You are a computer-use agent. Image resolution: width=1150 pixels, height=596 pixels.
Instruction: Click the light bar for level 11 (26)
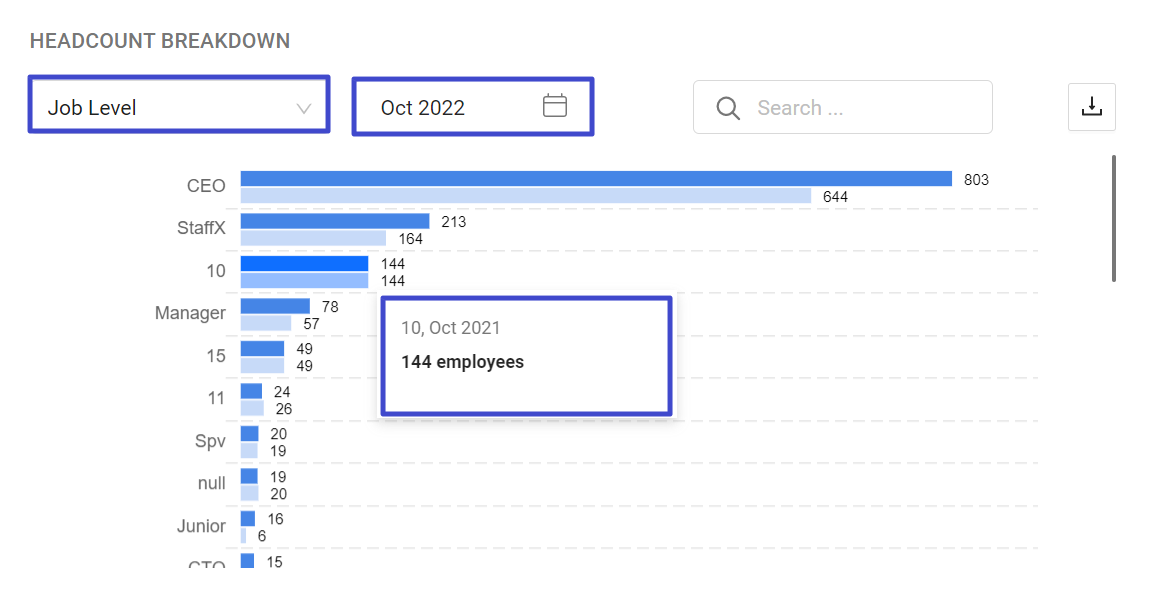[252, 408]
